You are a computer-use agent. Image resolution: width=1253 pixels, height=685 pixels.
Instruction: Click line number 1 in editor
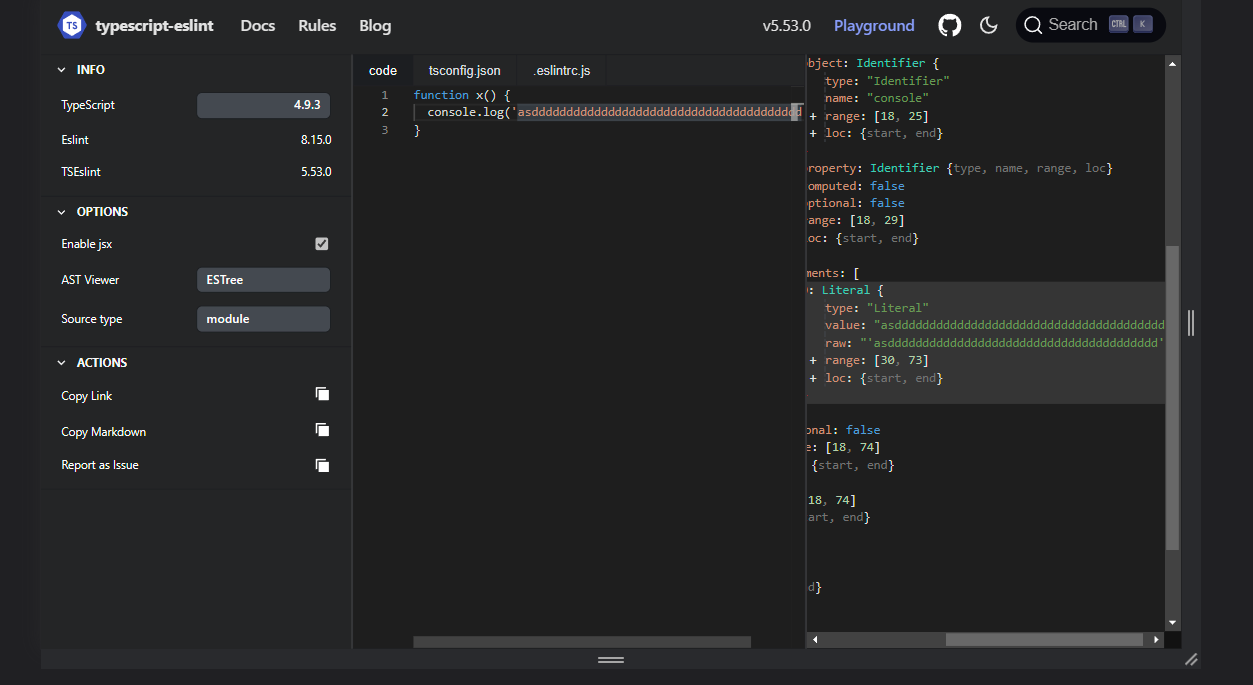tap(384, 95)
